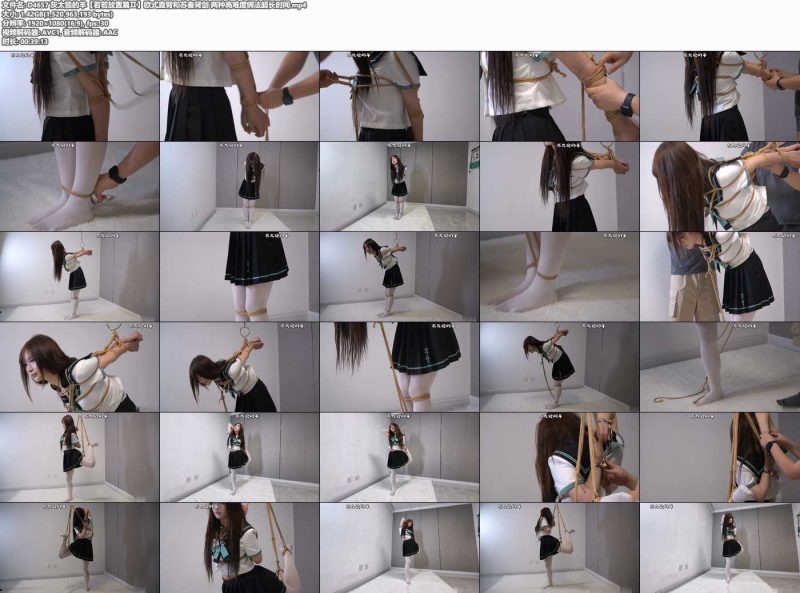This screenshot has height=593, width=800.
Task: Open wide-shot thumbnail with green wall sign
Action: point(399,186)
